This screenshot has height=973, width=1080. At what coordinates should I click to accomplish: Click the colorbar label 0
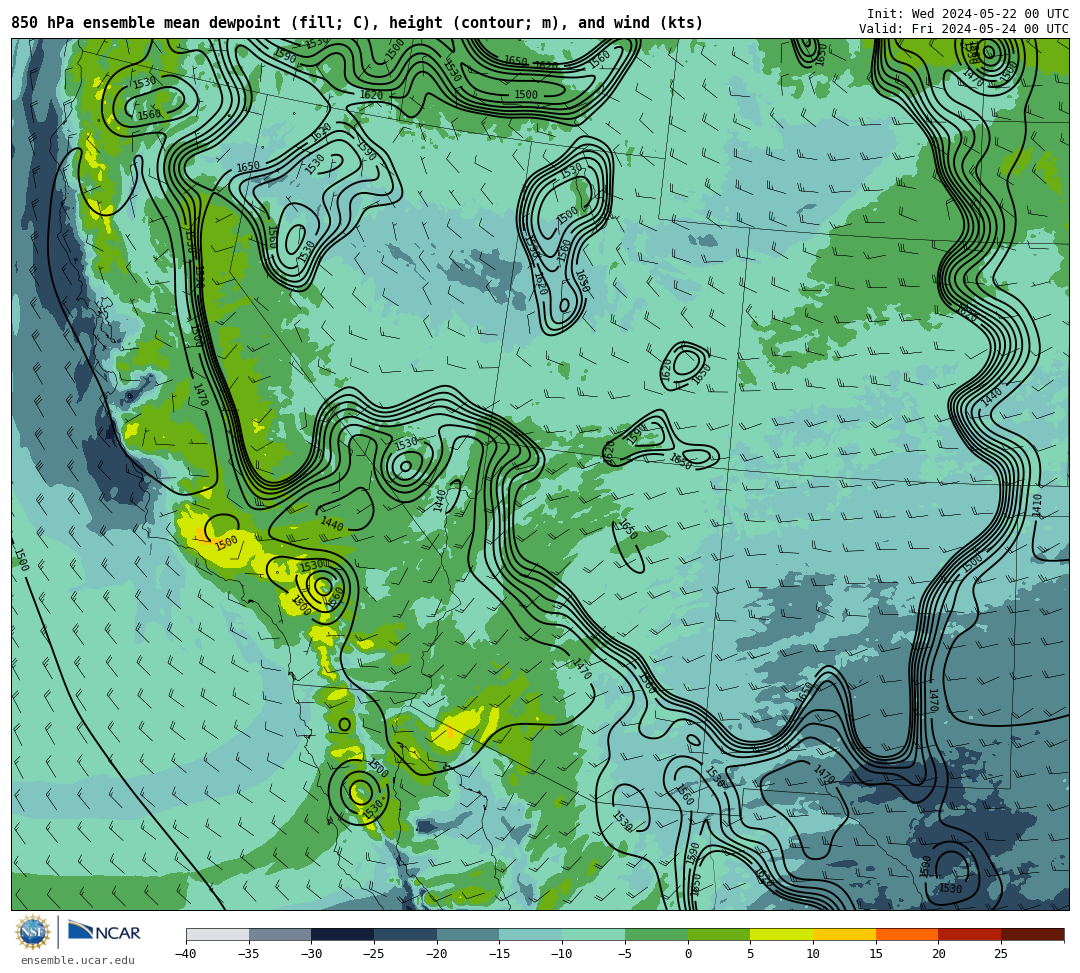[688, 954]
